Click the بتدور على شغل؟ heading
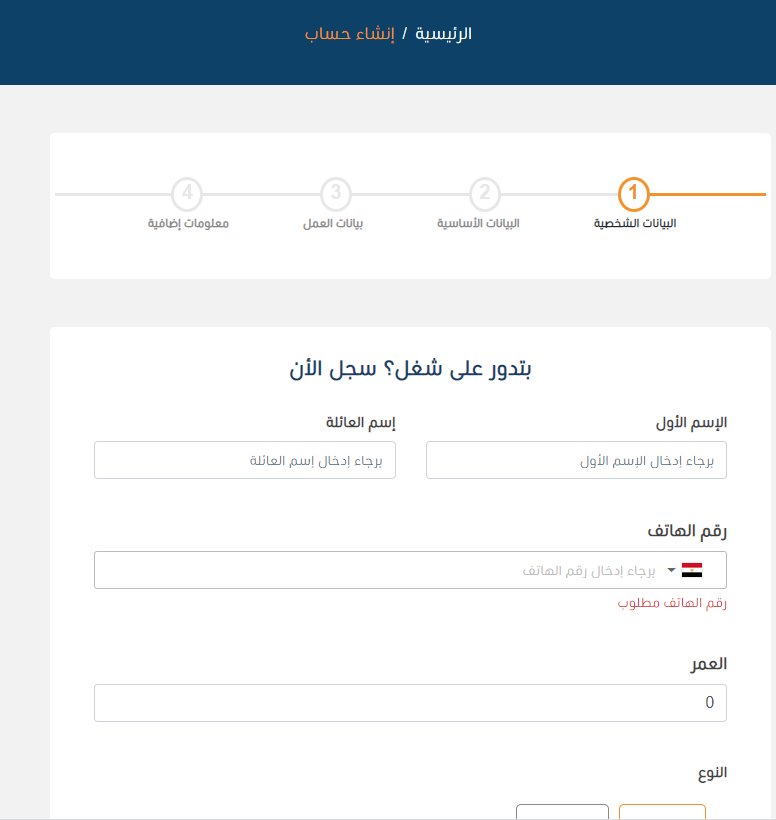Viewport: 776px width, 820px height. 410,369
